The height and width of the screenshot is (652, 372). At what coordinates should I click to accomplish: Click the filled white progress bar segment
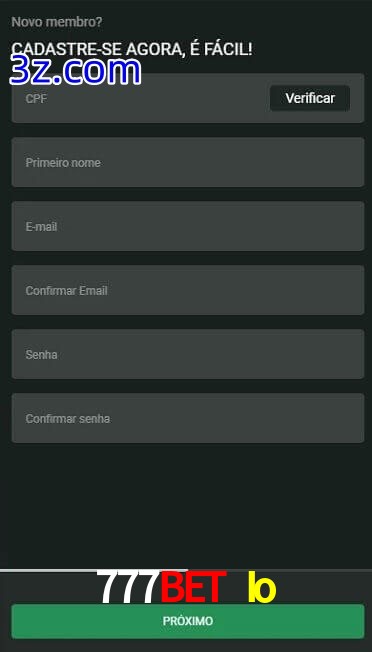(x=94, y=570)
